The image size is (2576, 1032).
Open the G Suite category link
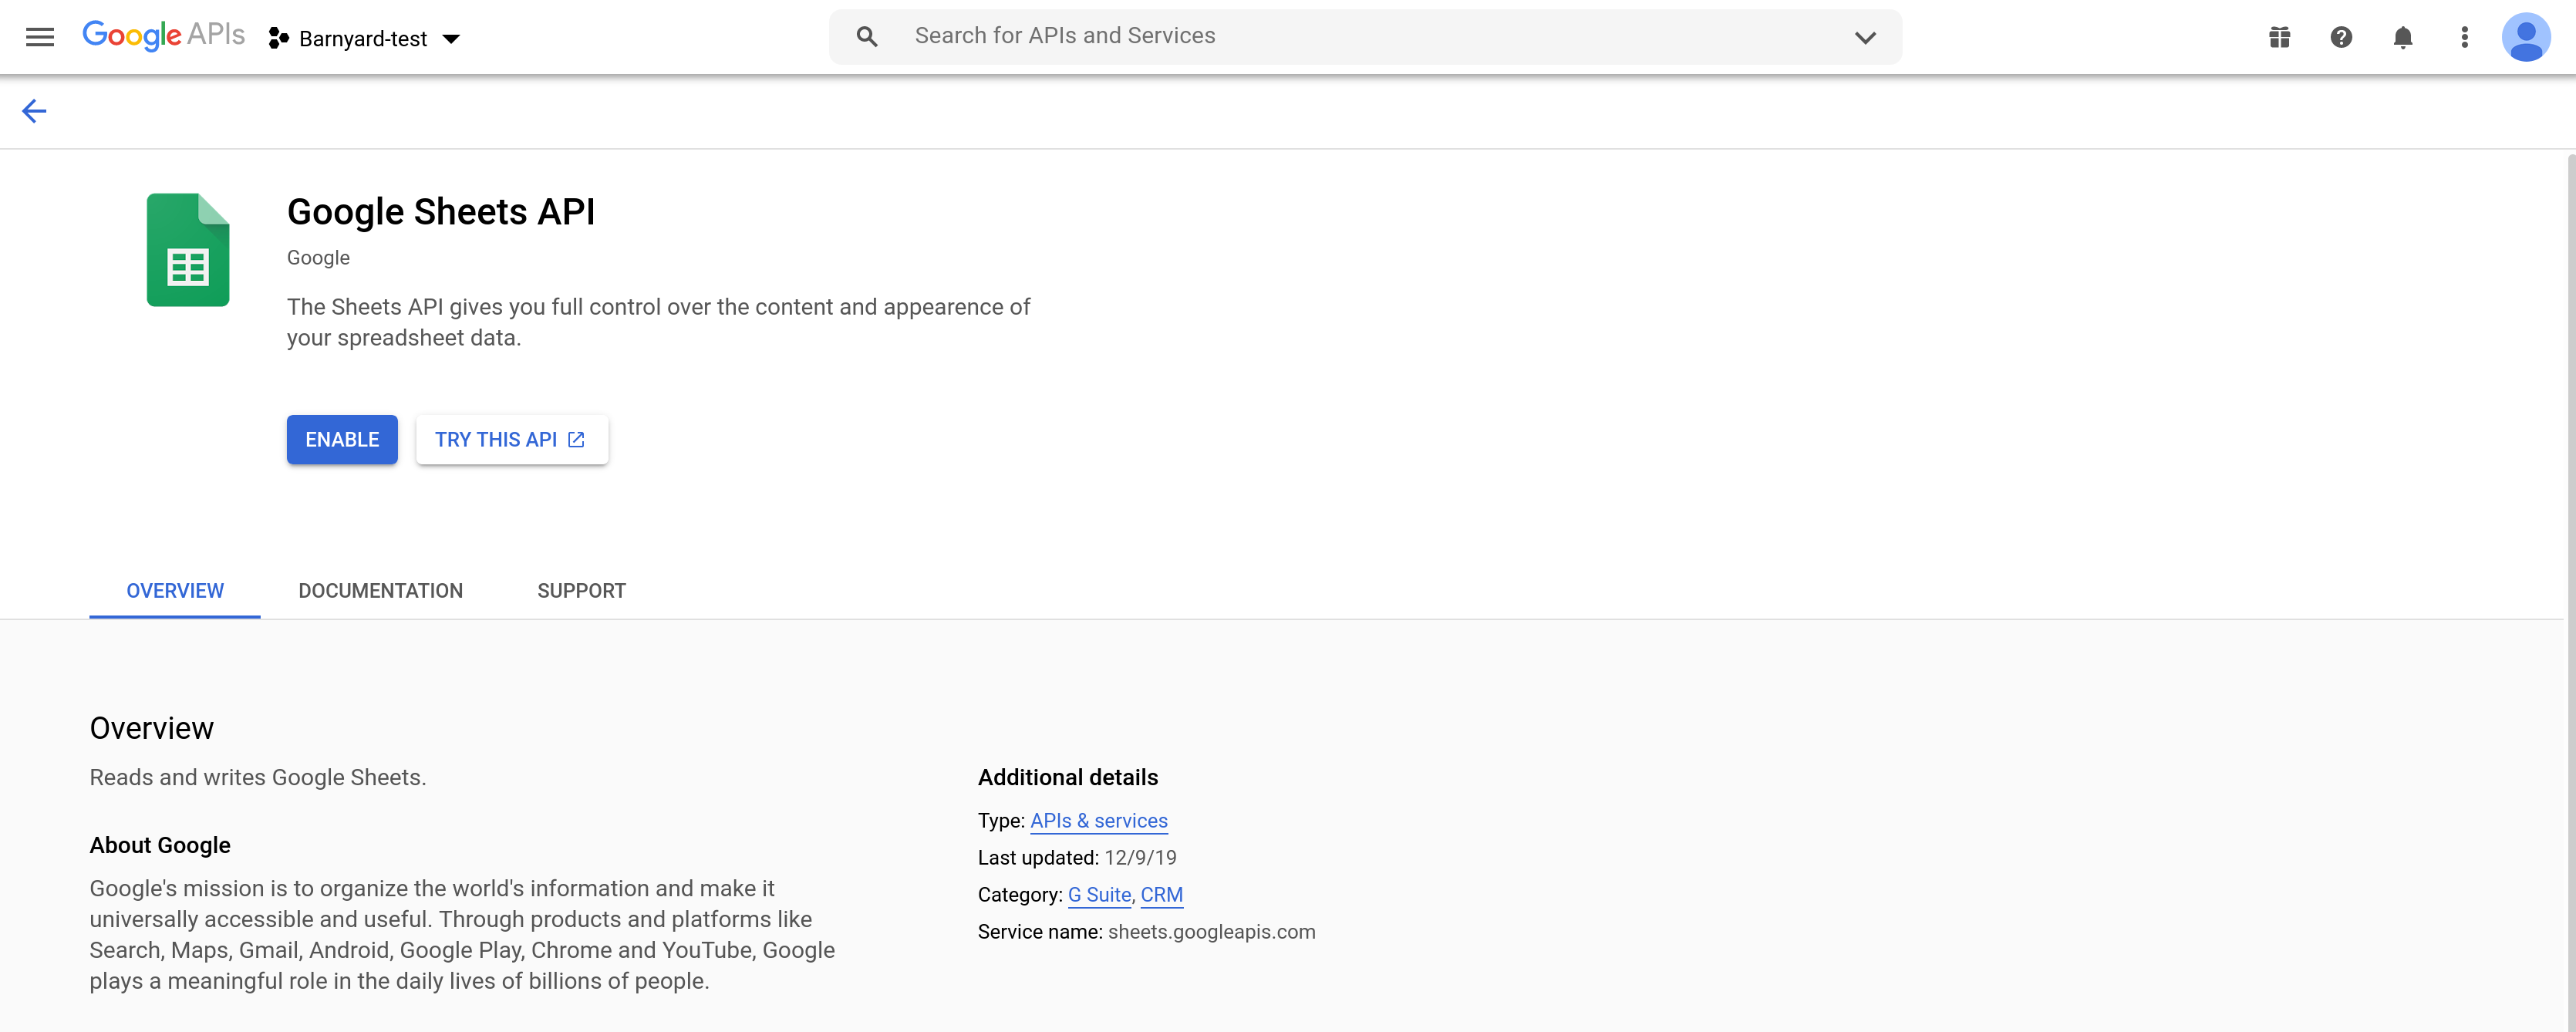click(1099, 894)
